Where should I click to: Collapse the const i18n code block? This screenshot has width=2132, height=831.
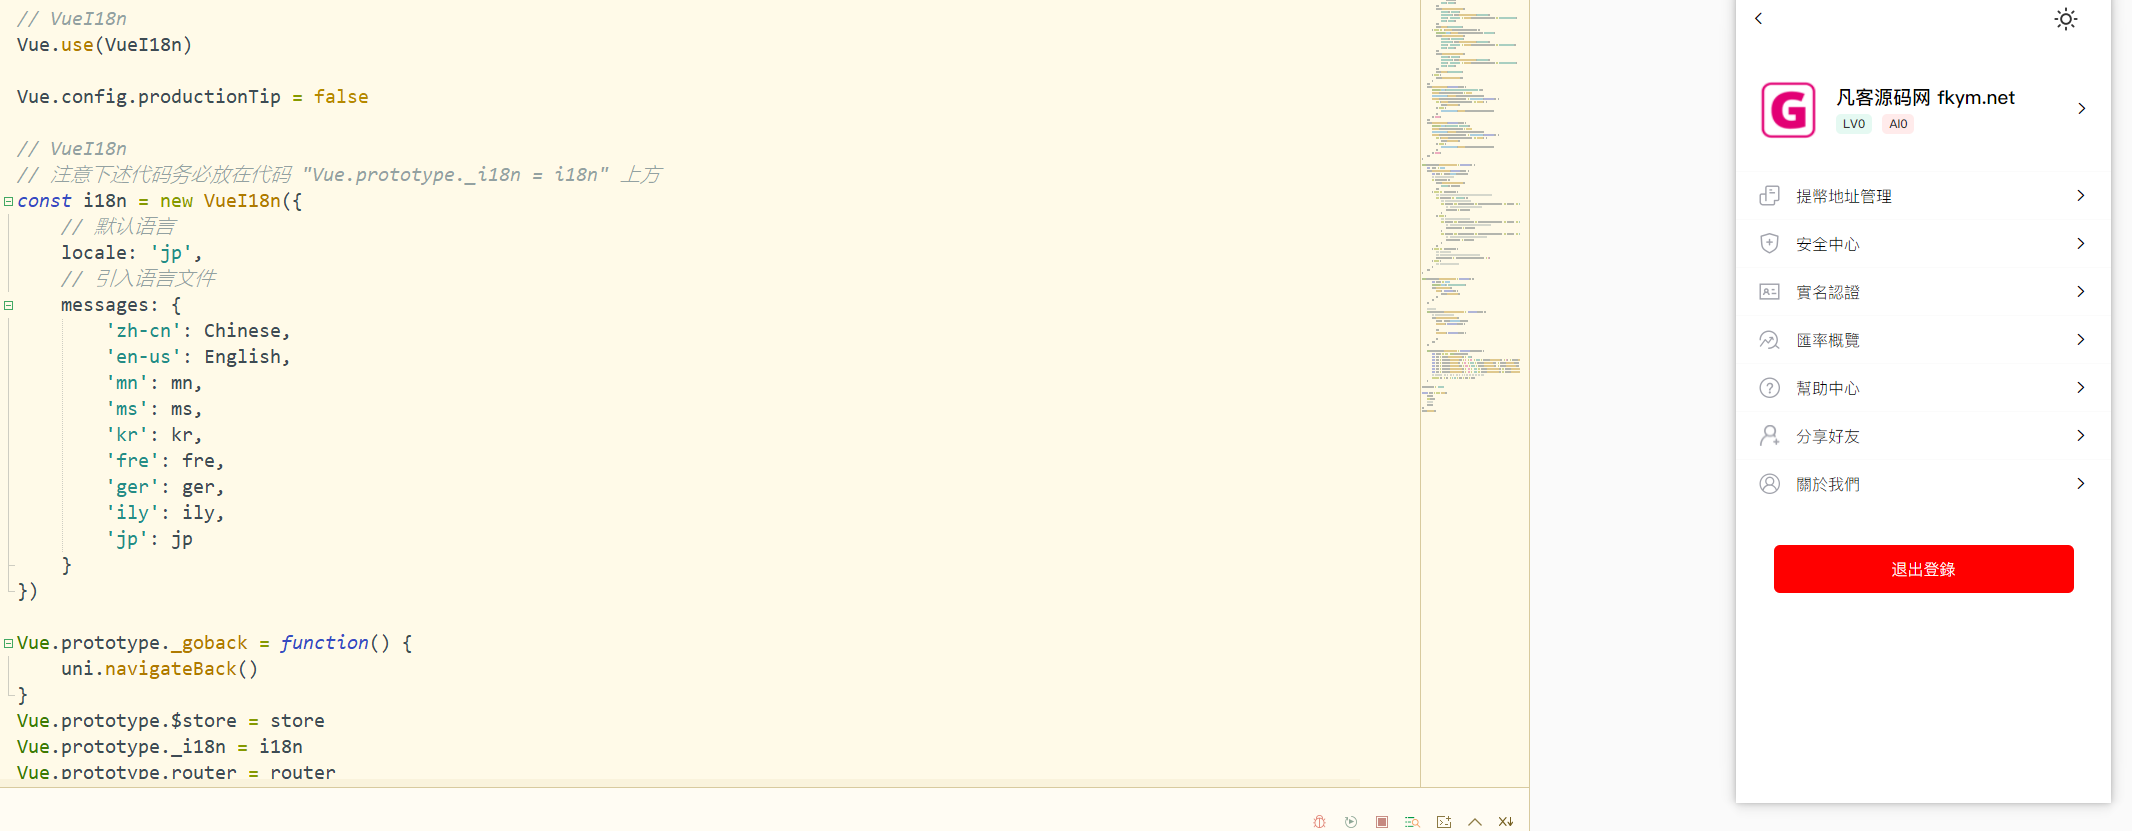pos(9,201)
